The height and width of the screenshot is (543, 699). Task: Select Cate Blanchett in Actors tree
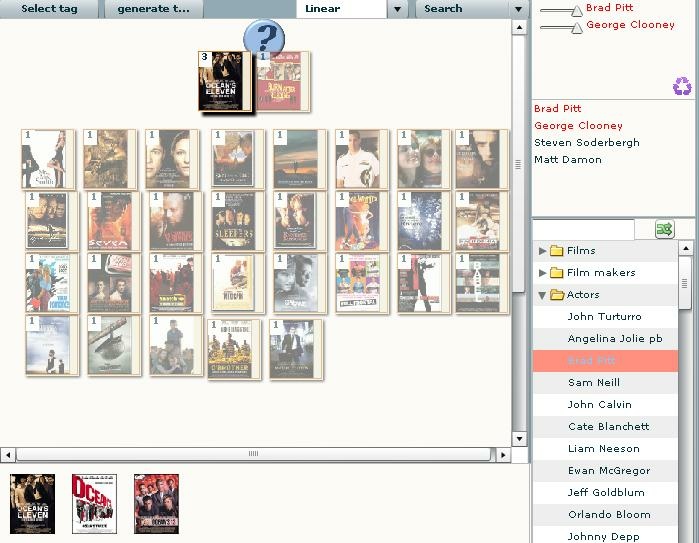[x=605, y=427]
